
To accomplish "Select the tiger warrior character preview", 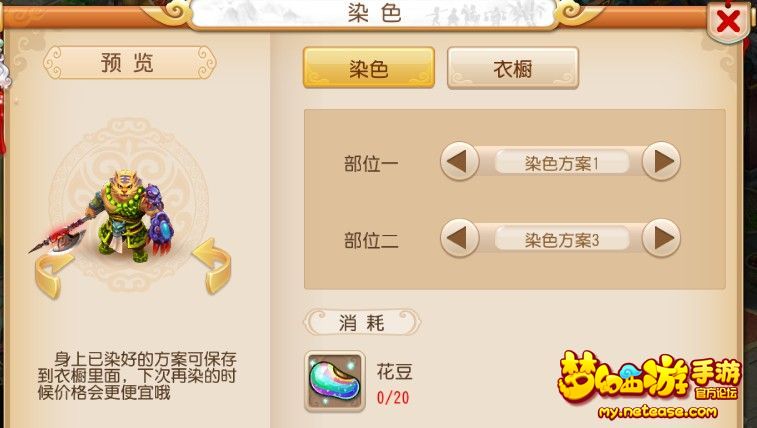I will coord(116,216).
